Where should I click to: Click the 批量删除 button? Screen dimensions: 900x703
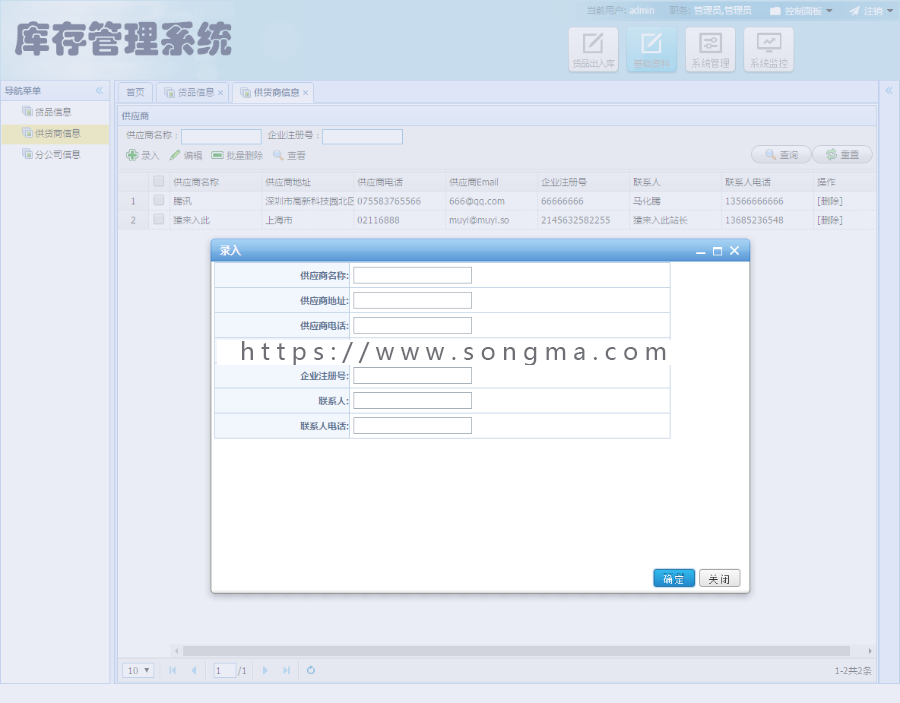tap(237, 155)
